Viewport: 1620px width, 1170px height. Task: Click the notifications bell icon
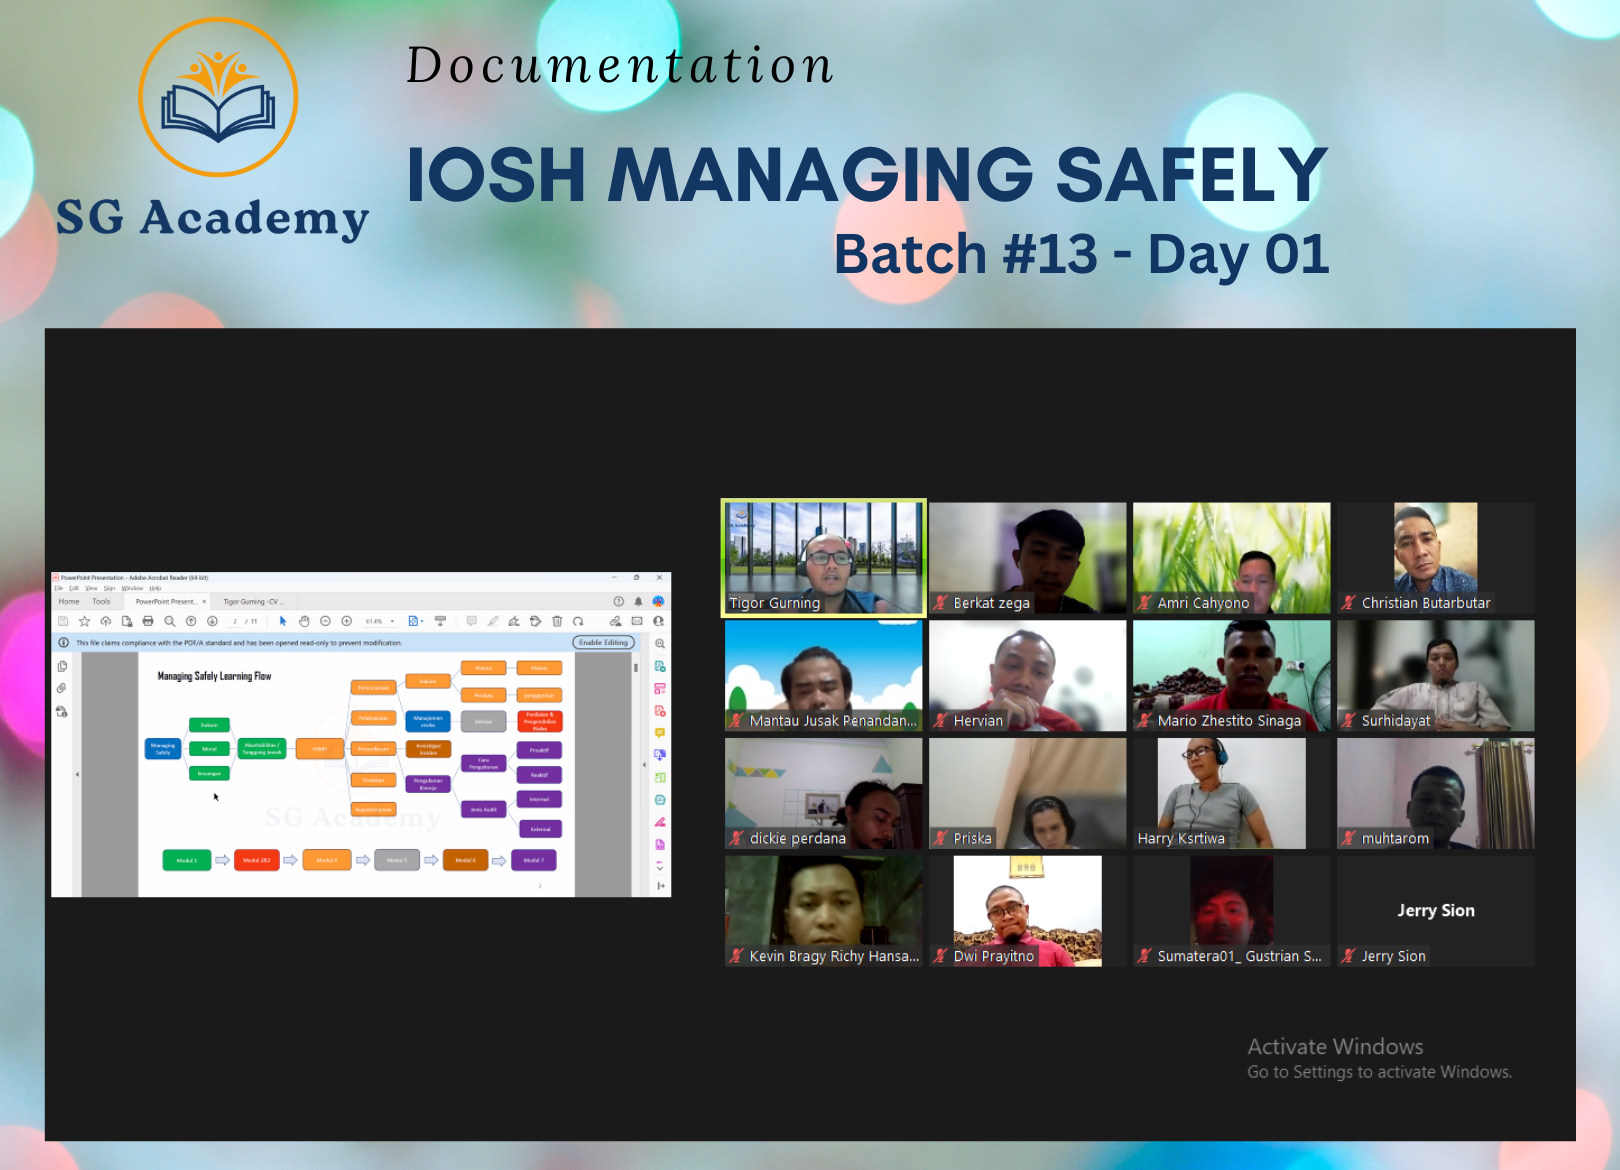point(638,602)
